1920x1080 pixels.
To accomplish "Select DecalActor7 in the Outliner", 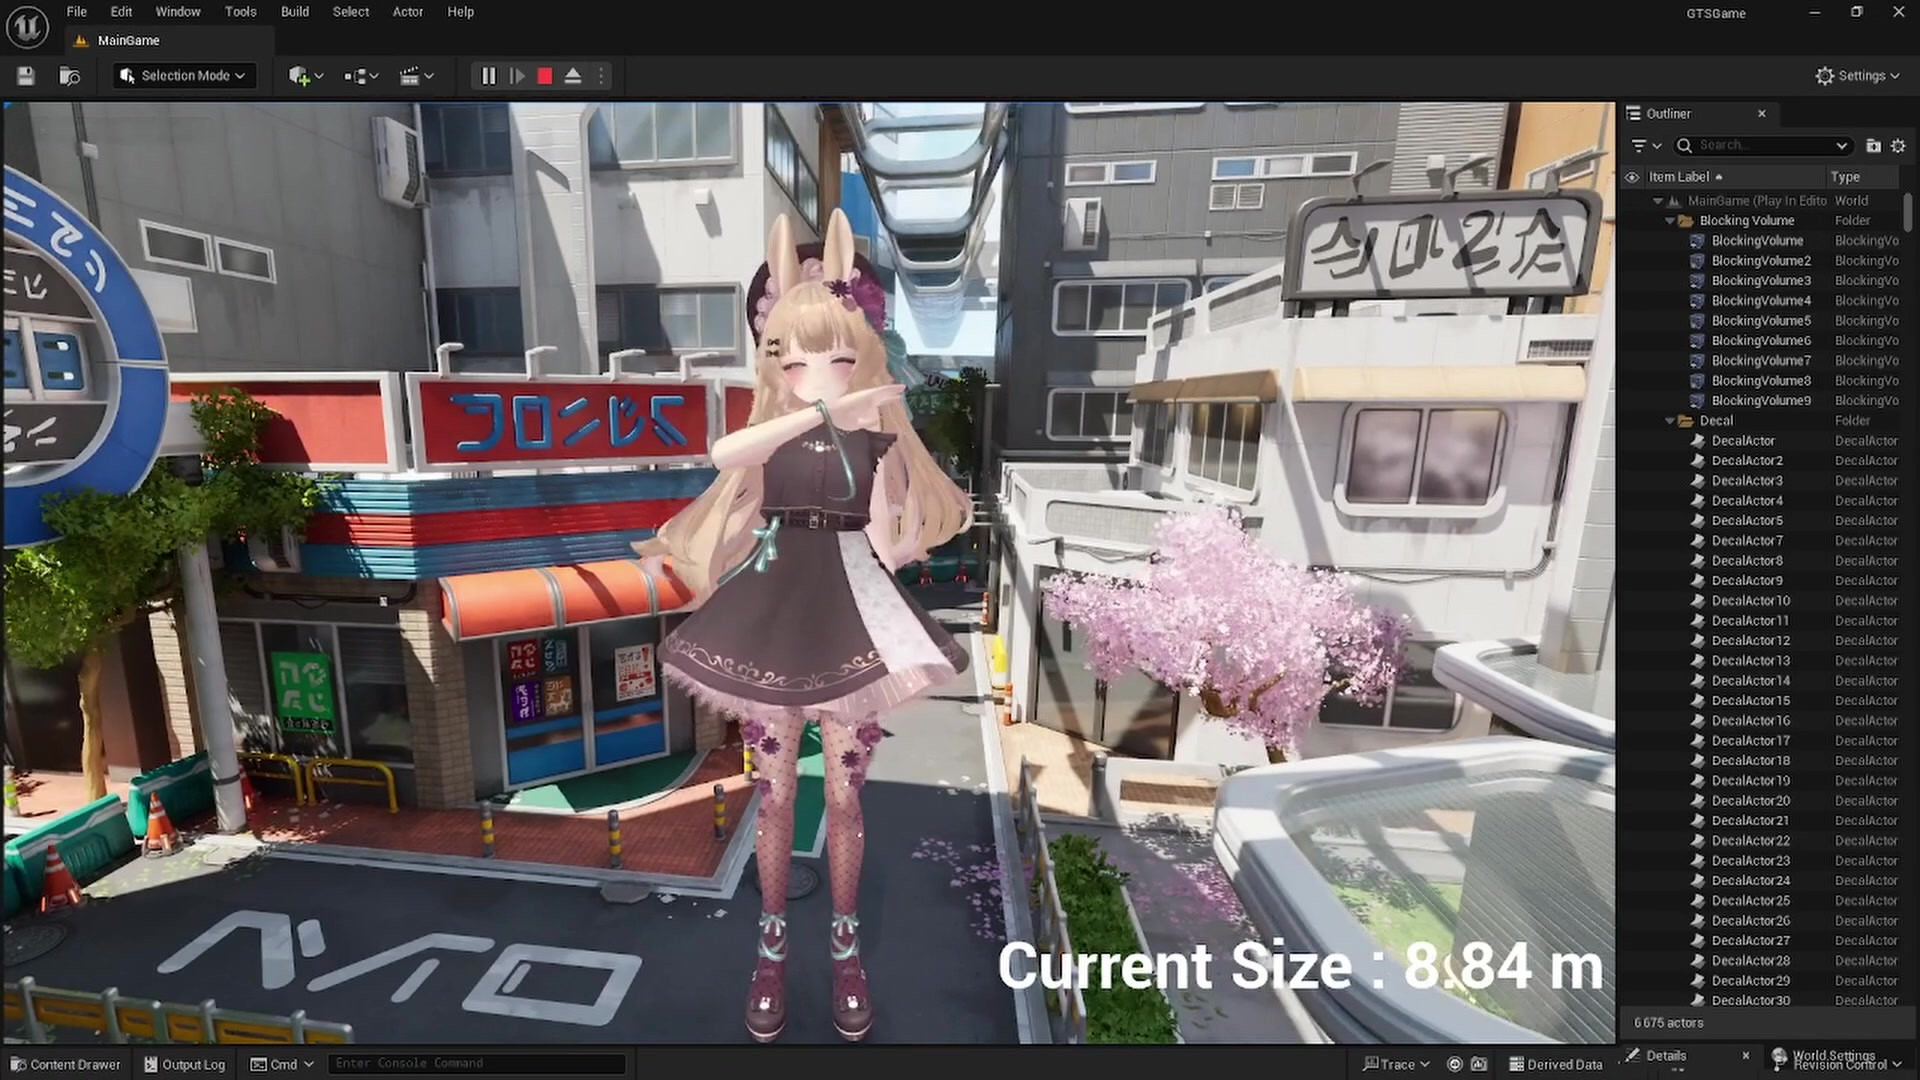I will click(1747, 541).
